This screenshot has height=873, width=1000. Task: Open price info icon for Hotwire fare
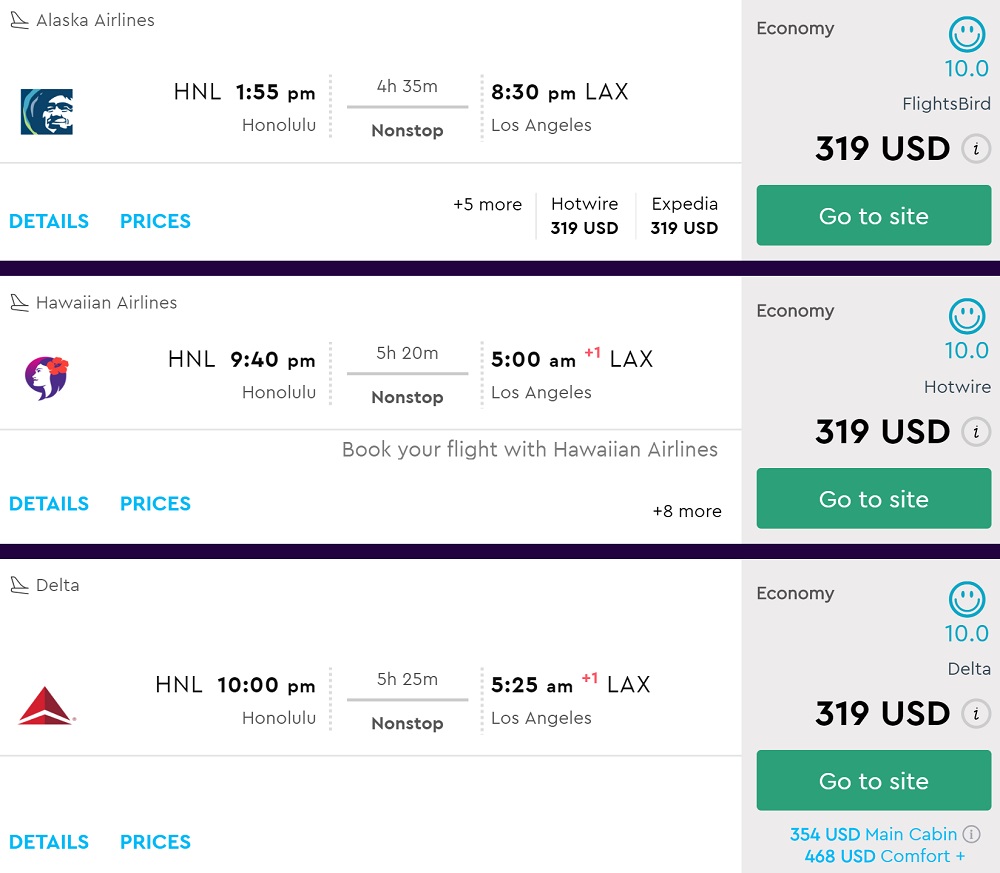pos(976,432)
